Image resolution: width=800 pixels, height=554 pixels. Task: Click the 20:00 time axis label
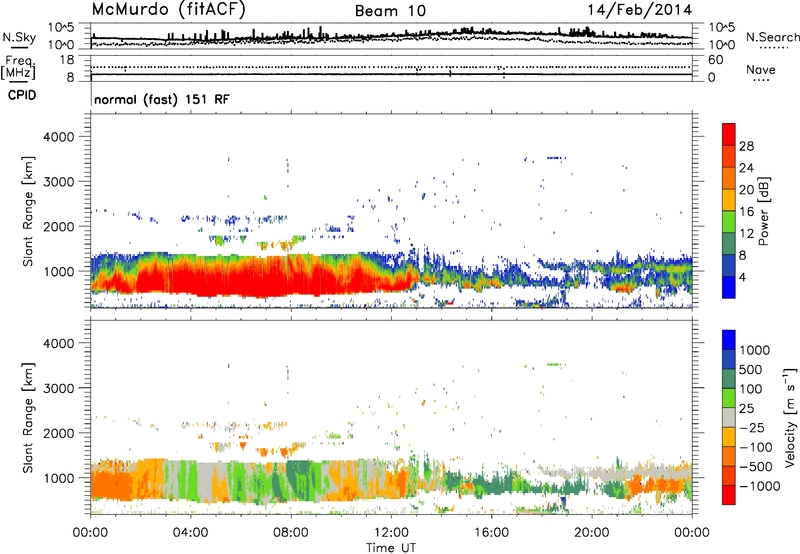pos(591,533)
